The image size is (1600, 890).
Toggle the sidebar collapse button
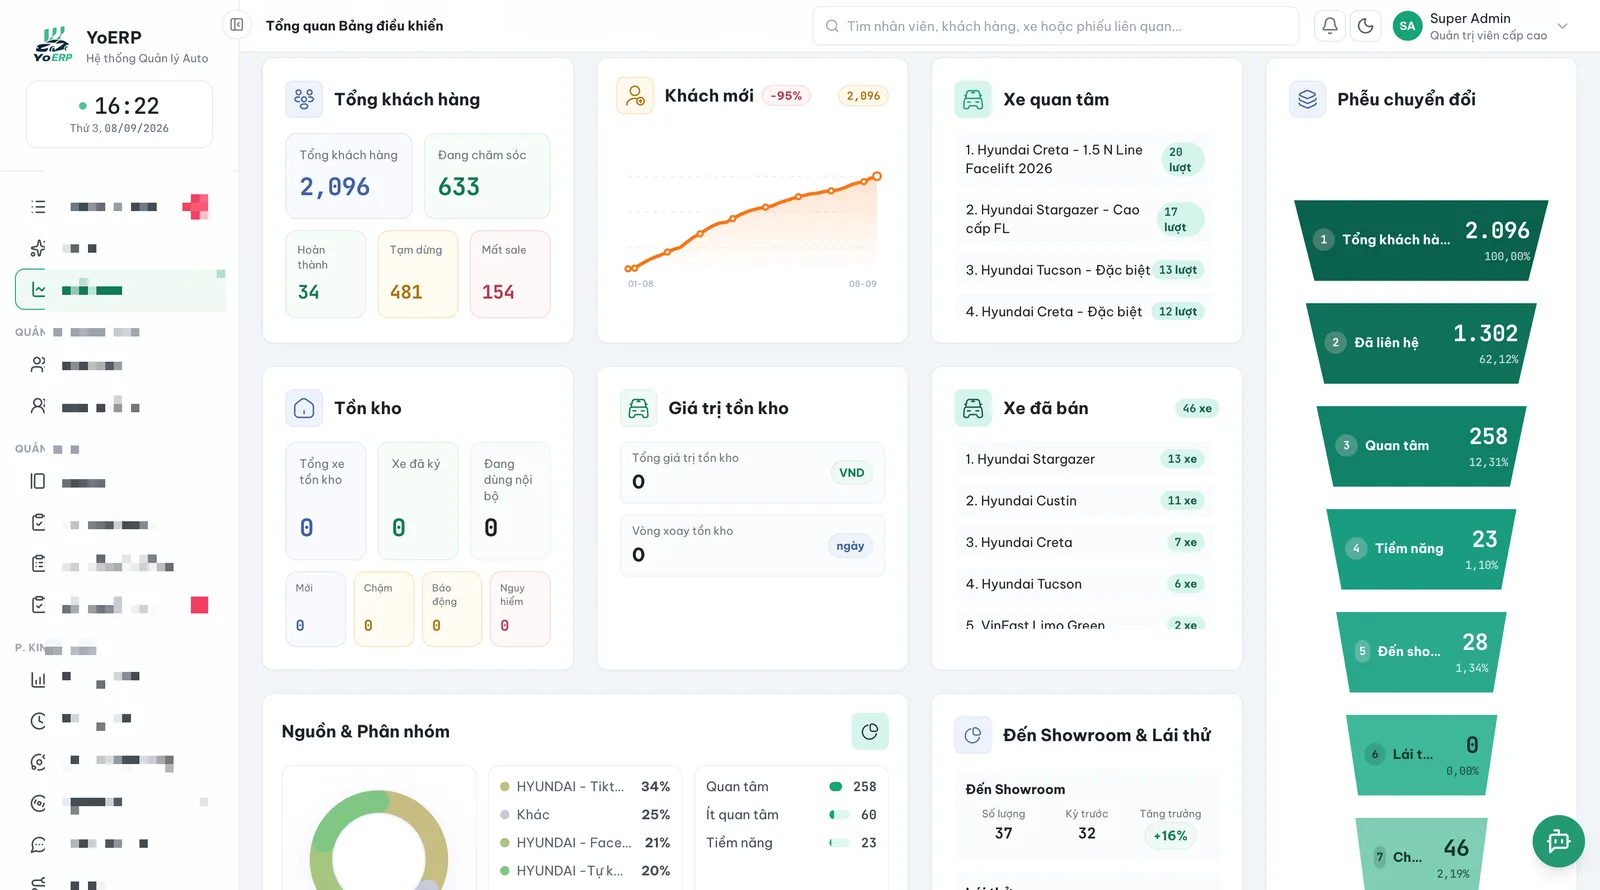[237, 25]
